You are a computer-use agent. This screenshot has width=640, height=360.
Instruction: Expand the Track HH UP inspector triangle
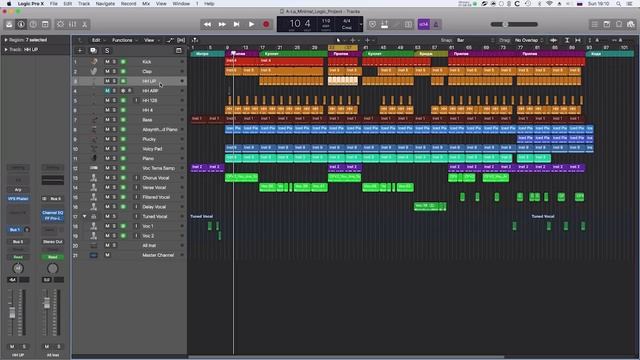pyautogui.click(x=6, y=50)
